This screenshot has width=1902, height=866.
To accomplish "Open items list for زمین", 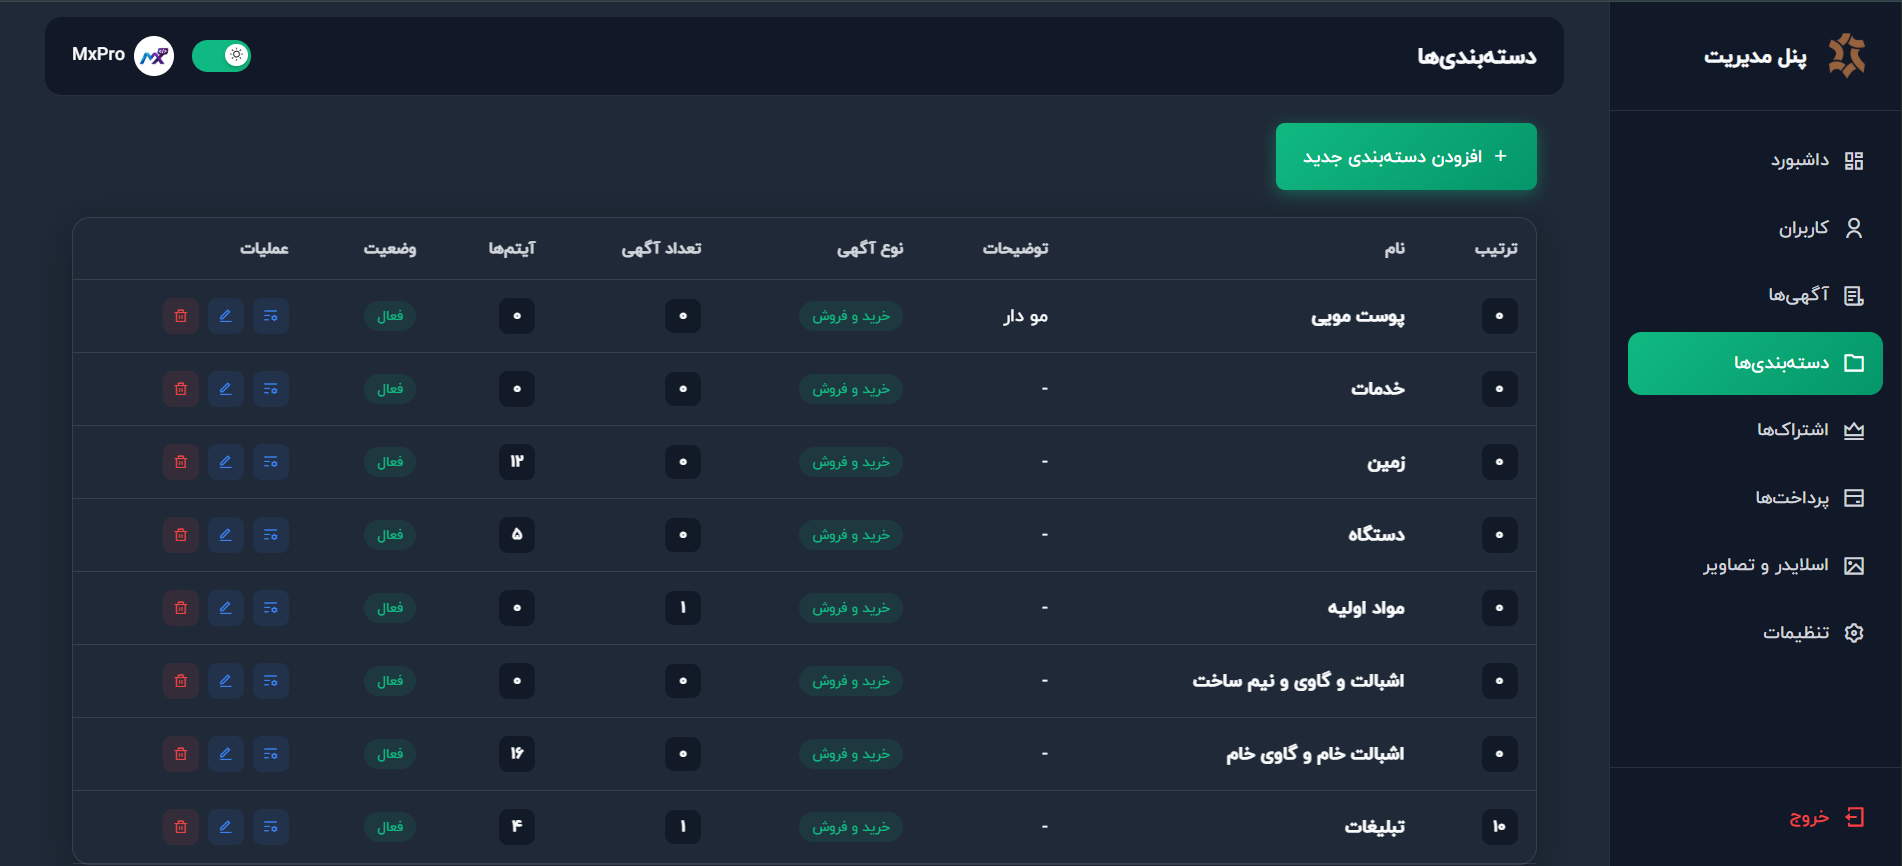I will 271,462.
